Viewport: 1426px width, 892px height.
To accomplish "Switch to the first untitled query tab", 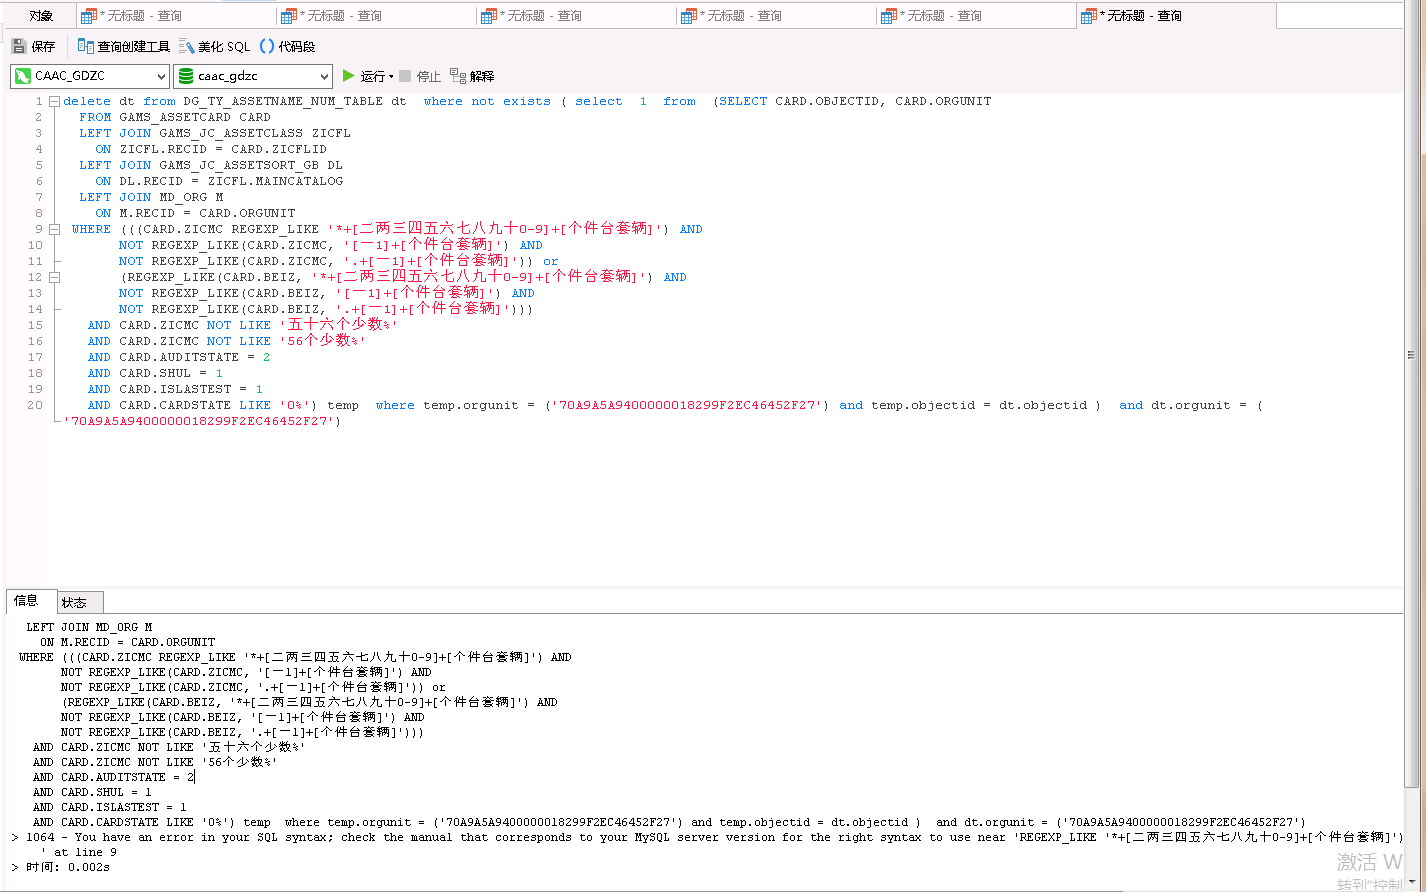I will [140, 16].
